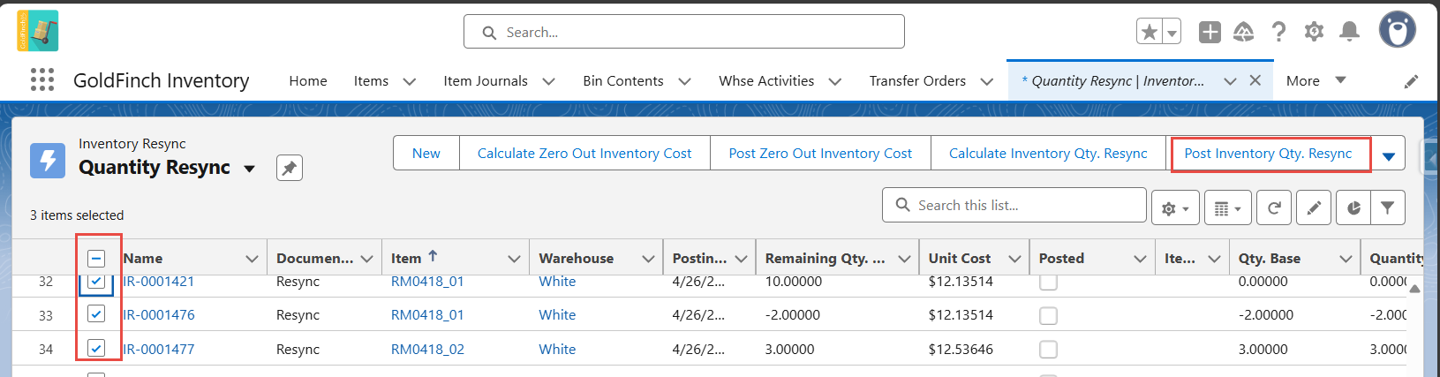Open the More navigation menu
1440x377 pixels.
click(x=1316, y=81)
